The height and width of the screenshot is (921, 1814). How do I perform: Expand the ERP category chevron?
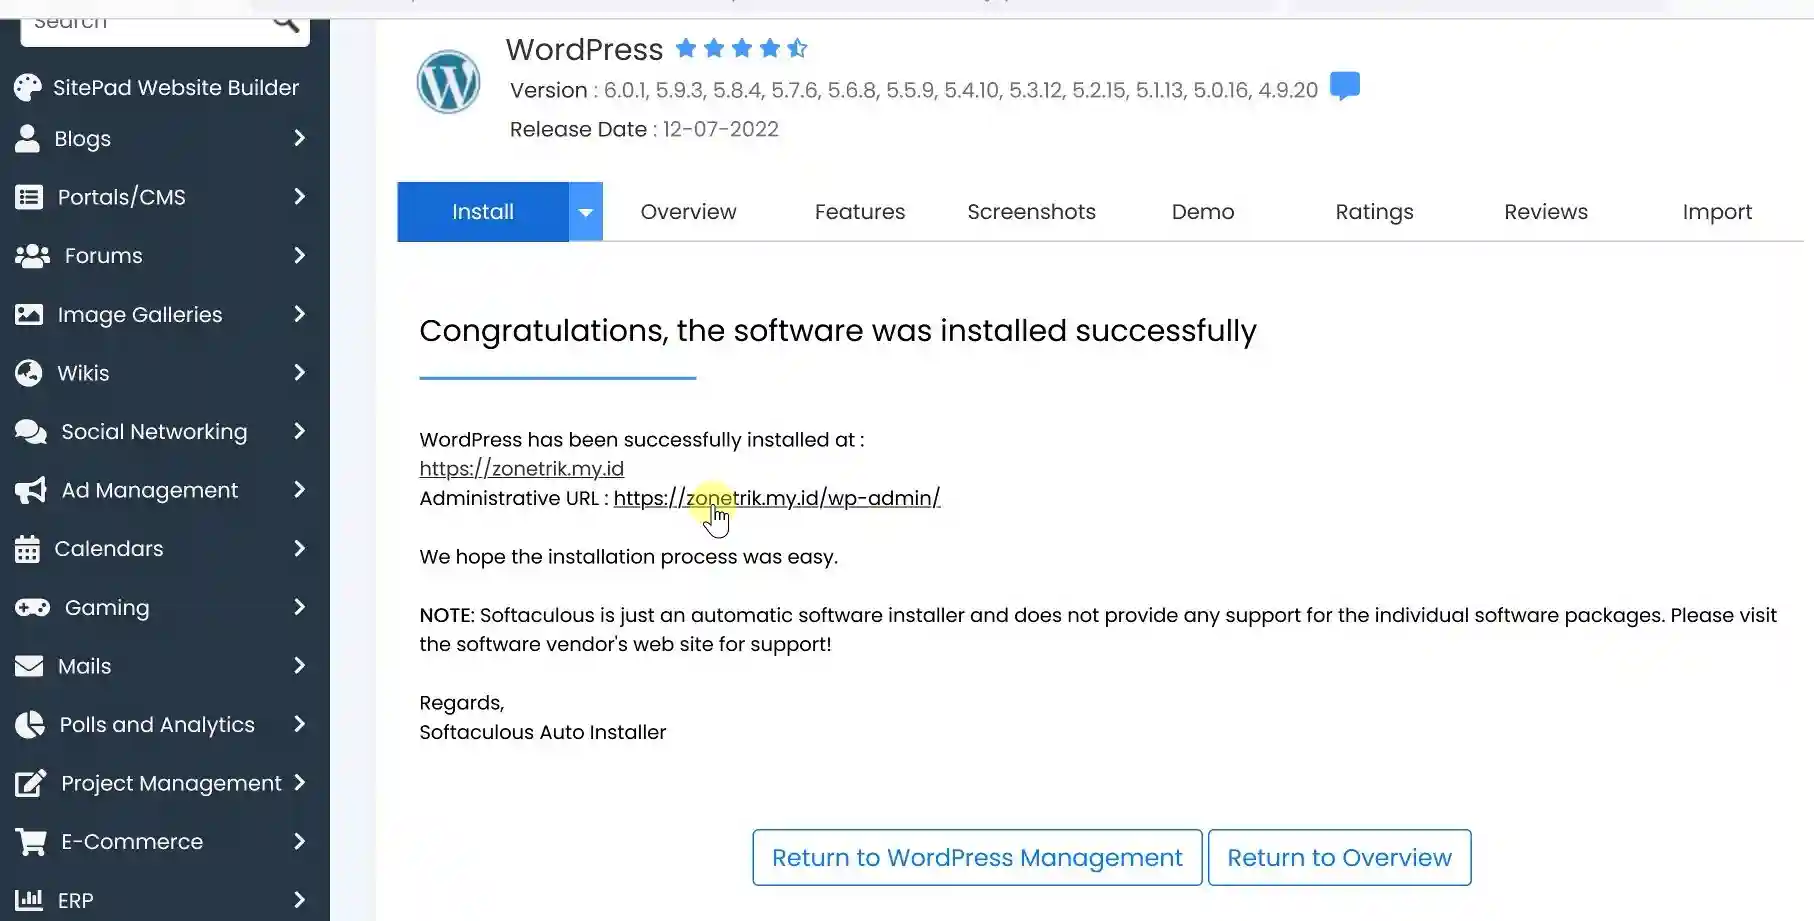(x=299, y=900)
